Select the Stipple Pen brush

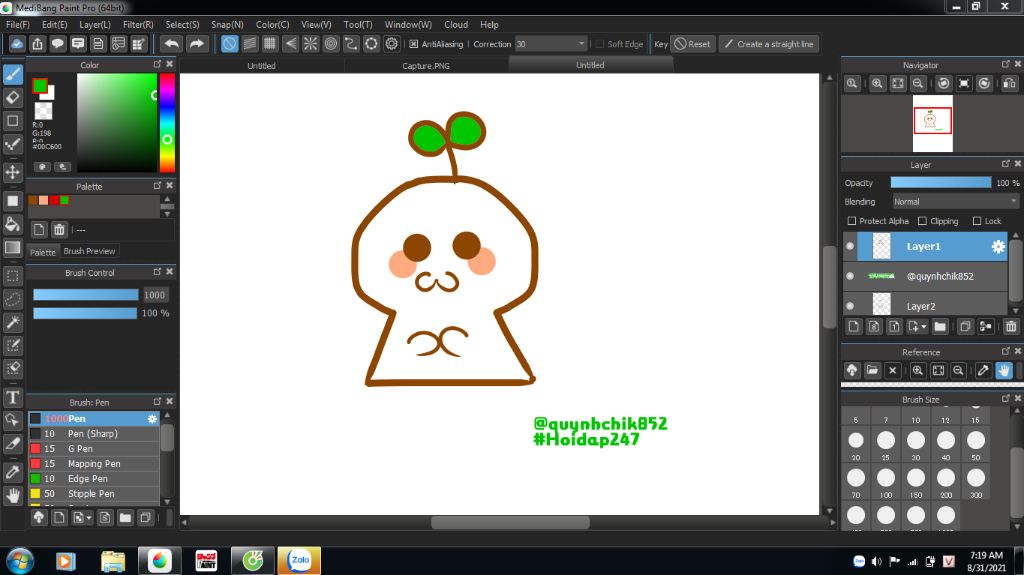coord(93,493)
